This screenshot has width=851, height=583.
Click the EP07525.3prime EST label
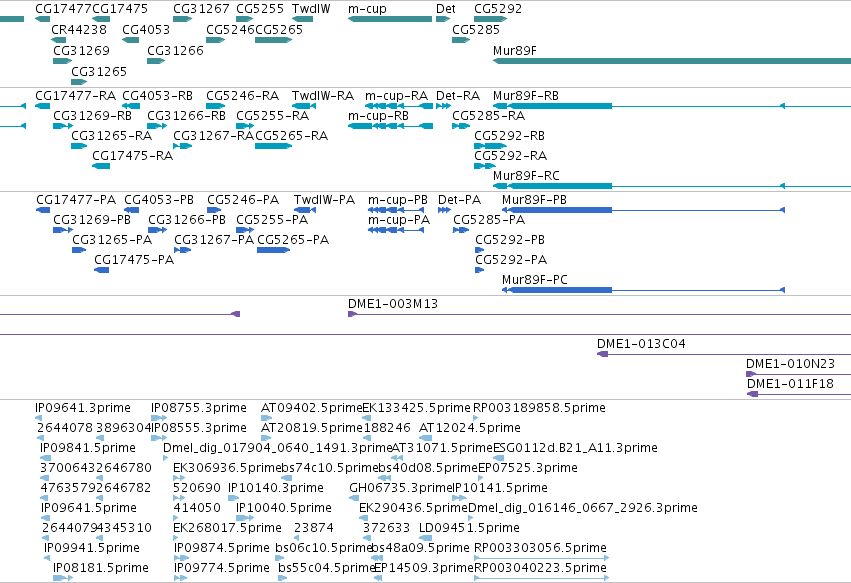tap(528, 468)
